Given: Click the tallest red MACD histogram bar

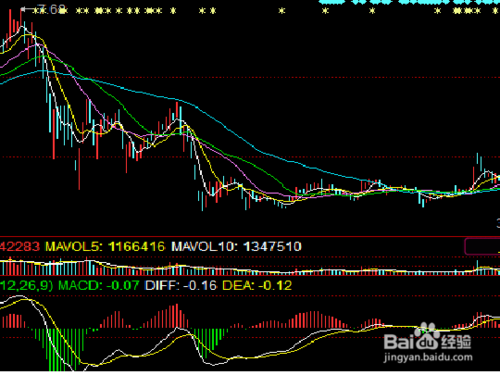Looking at the screenshot, I should [177, 316].
